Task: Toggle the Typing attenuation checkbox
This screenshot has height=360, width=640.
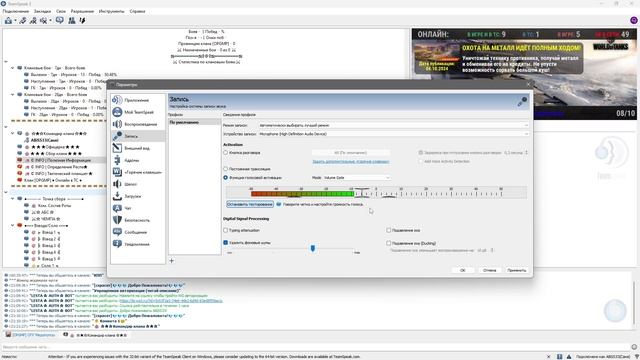Action: pos(225,230)
